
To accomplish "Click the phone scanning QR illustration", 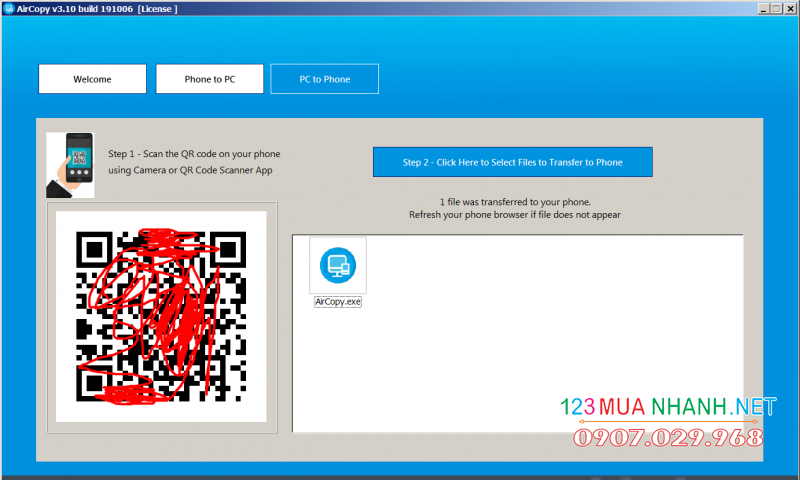I will point(70,165).
